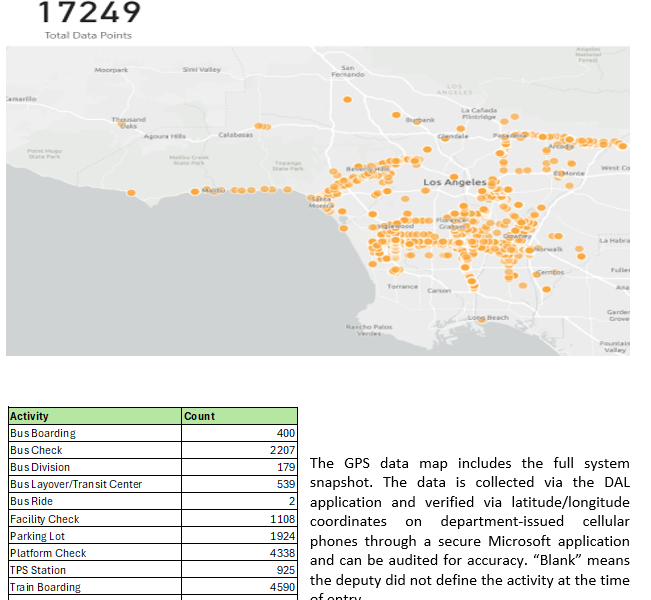
Task: Select the Simi Valley map label
Action: [201, 69]
